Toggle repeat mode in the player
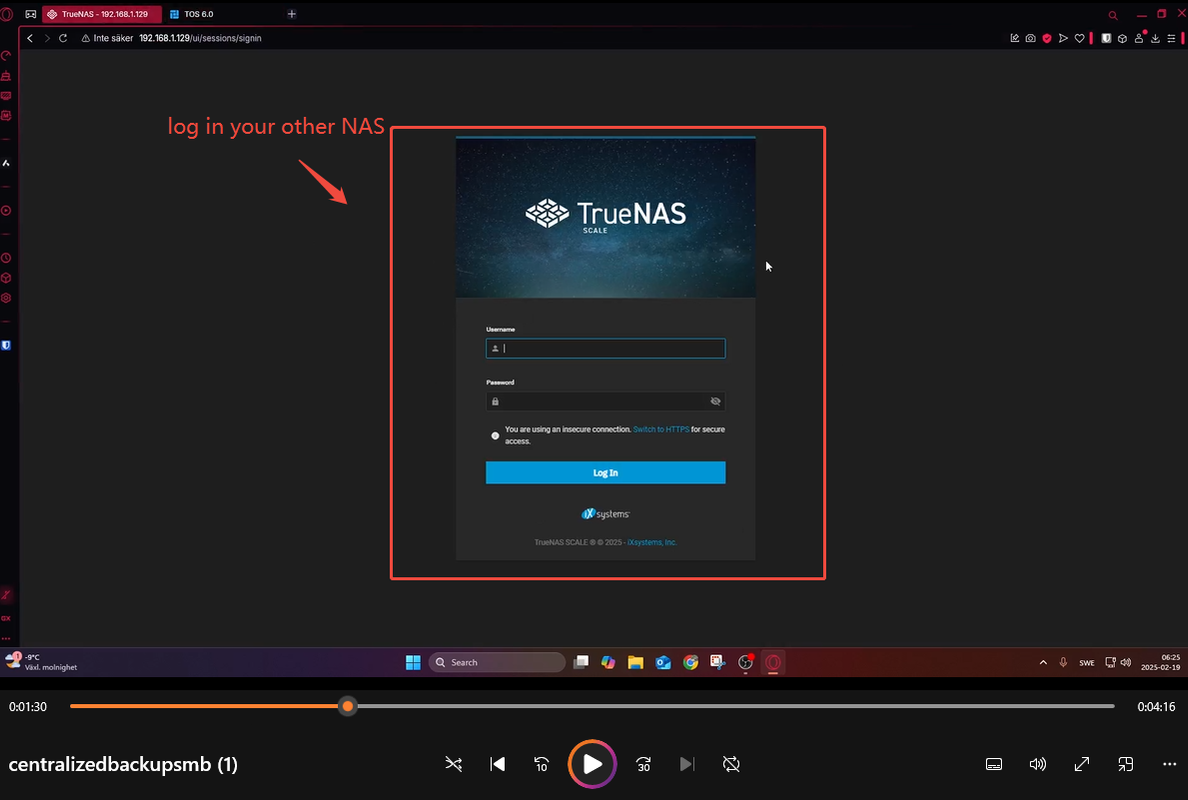This screenshot has width=1188, height=800. point(731,764)
